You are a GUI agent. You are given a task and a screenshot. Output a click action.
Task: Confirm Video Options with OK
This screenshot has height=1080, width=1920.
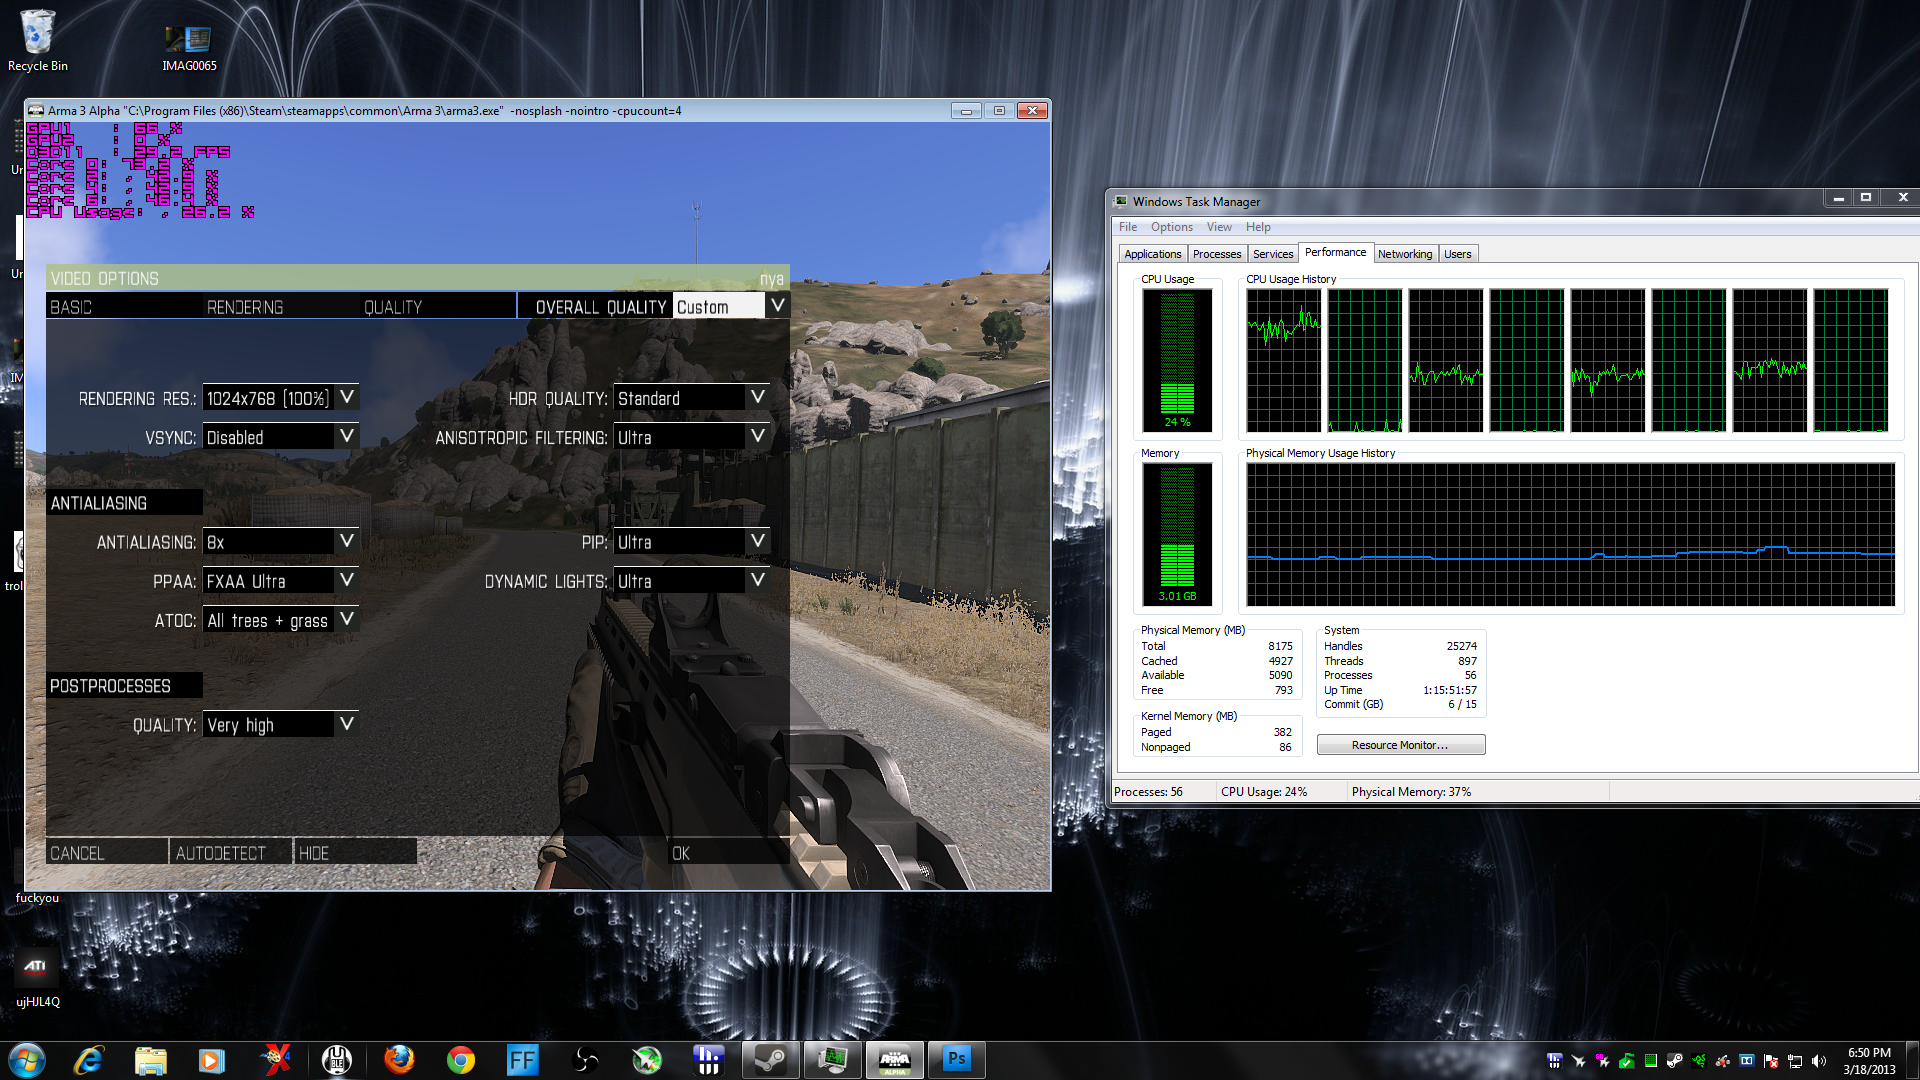coord(728,852)
